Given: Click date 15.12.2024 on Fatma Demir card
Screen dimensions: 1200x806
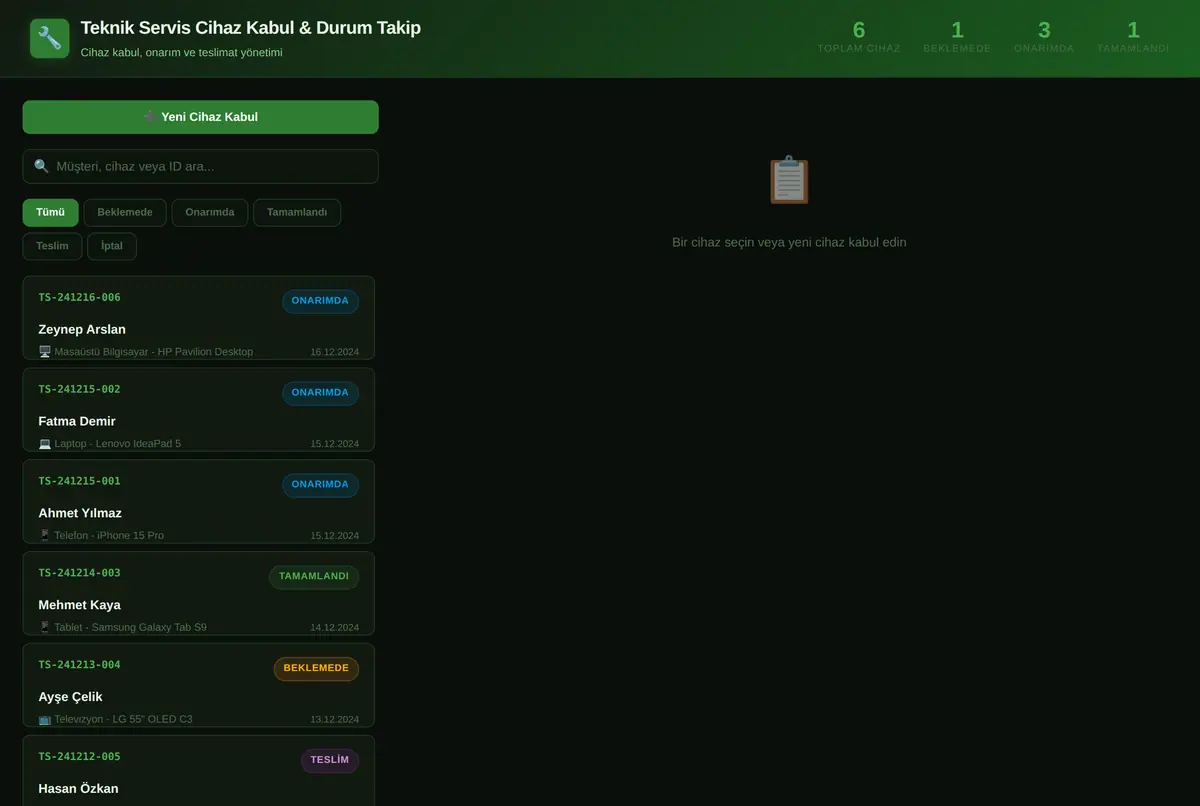Looking at the screenshot, I should click(x=334, y=444).
